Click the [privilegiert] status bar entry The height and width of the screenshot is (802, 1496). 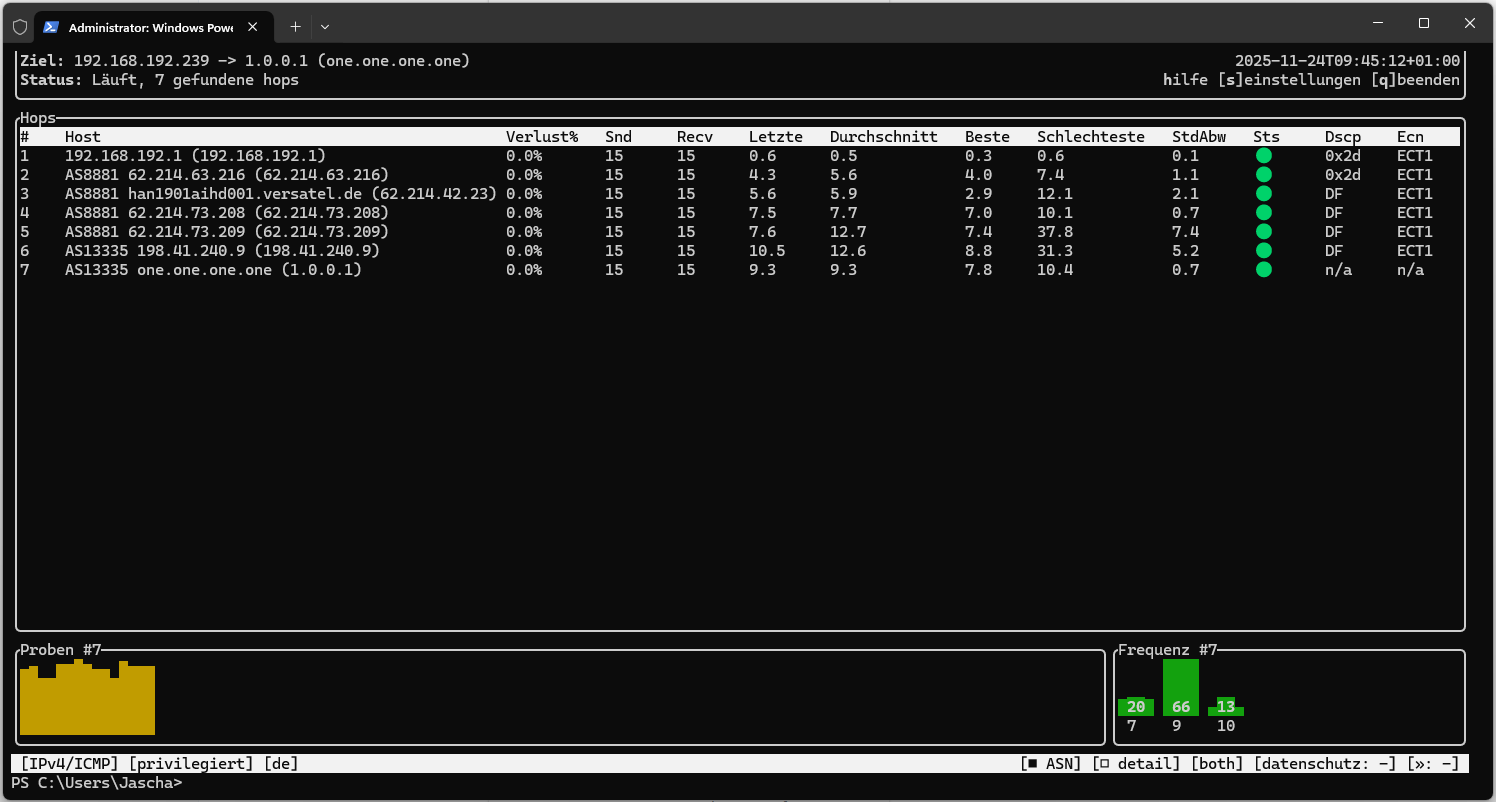pos(191,764)
